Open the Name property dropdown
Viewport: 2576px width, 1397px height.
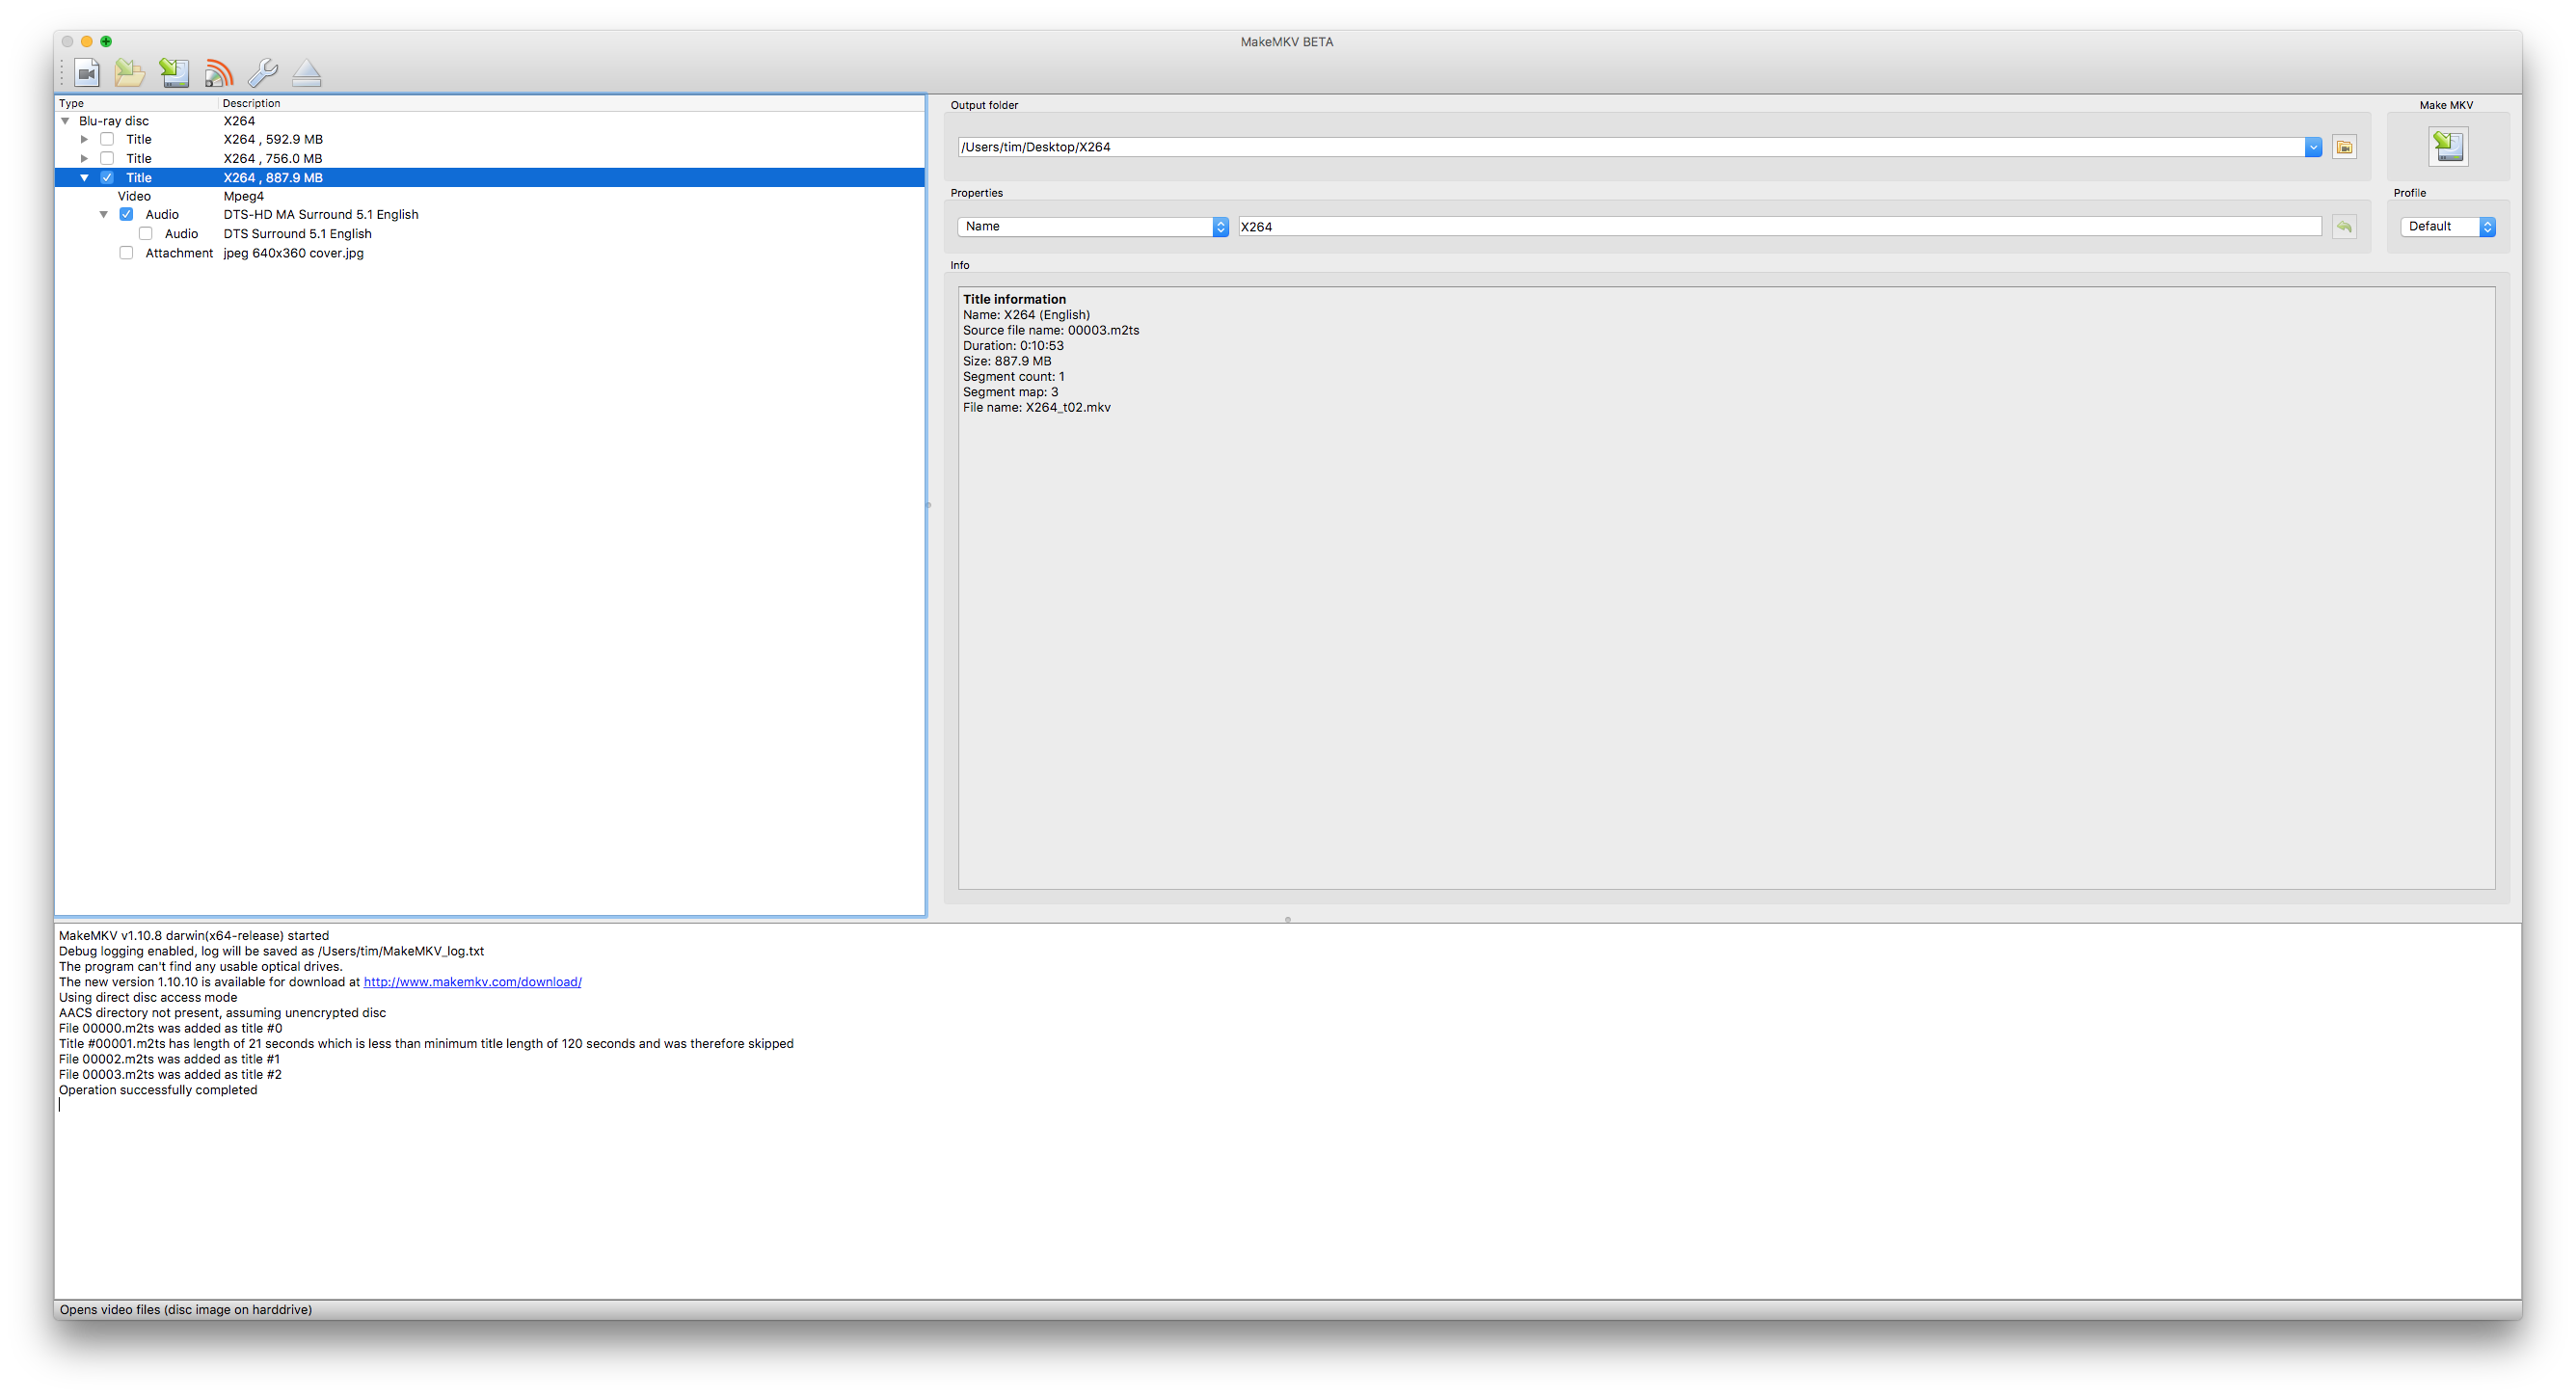(x=1092, y=227)
